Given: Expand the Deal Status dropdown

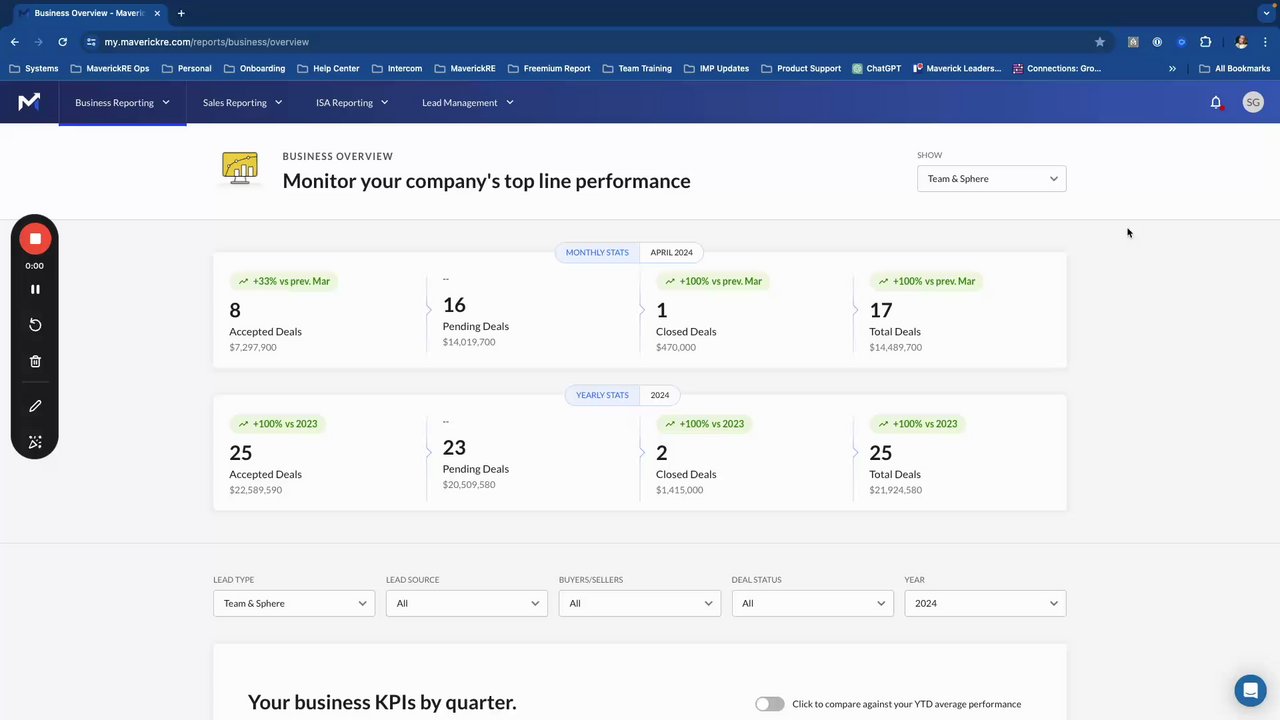Looking at the screenshot, I should coord(812,603).
